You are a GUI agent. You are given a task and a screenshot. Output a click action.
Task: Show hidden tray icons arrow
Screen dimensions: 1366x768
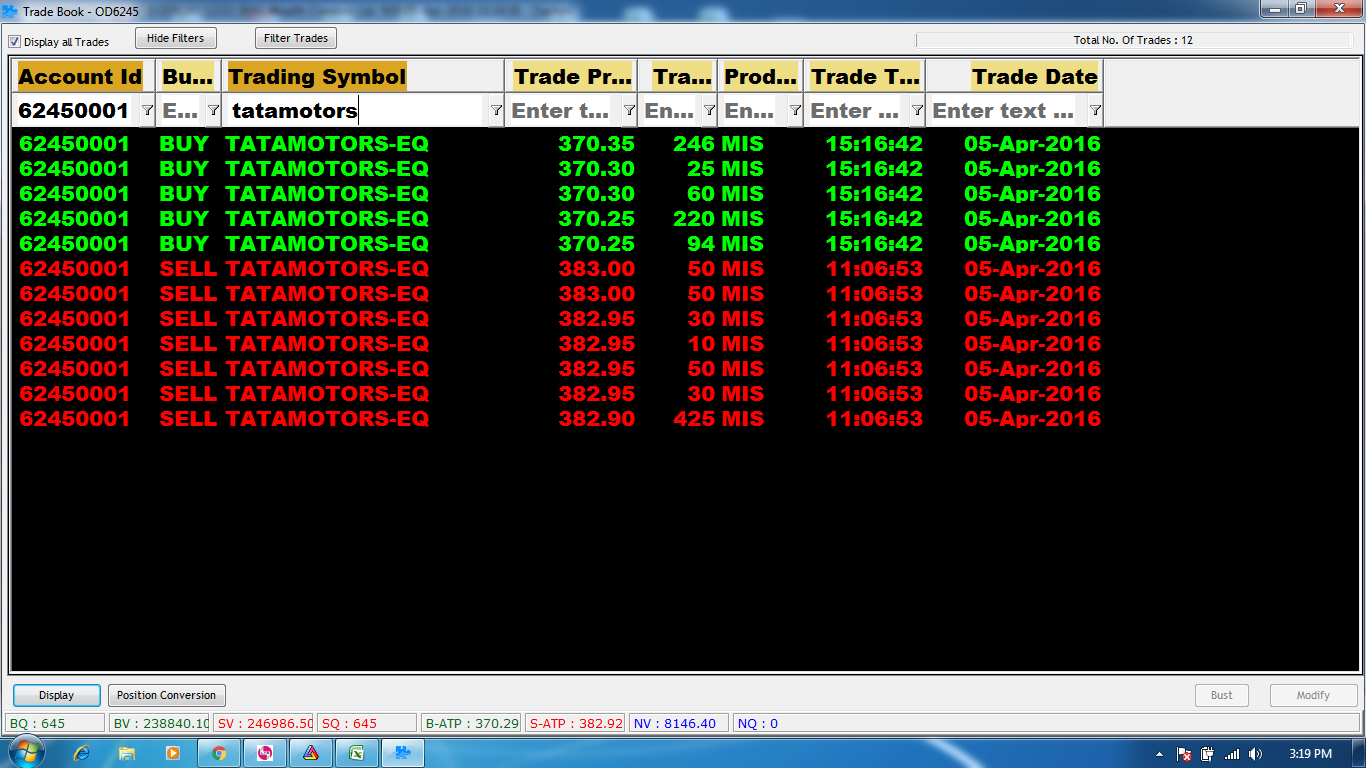pyautogui.click(x=1159, y=754)
